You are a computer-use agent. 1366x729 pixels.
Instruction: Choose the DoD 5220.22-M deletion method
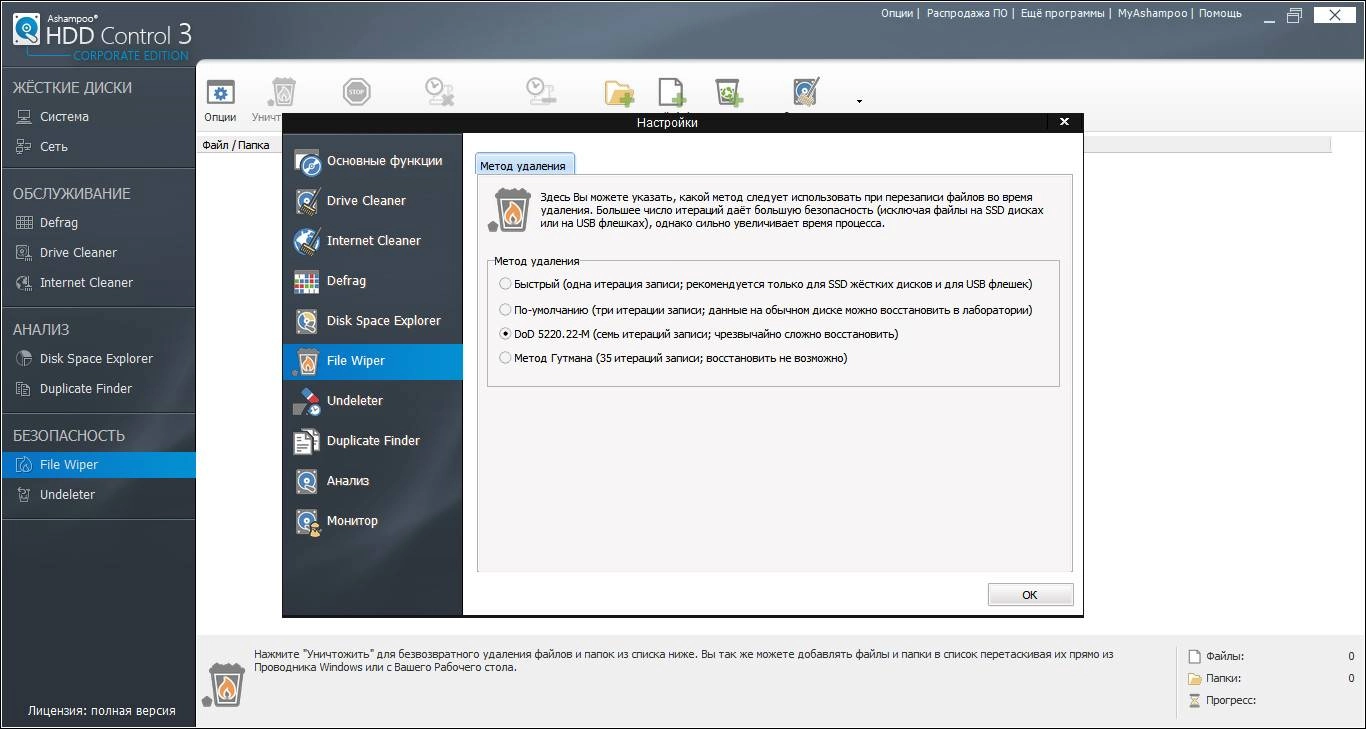(x=505, y=334)
